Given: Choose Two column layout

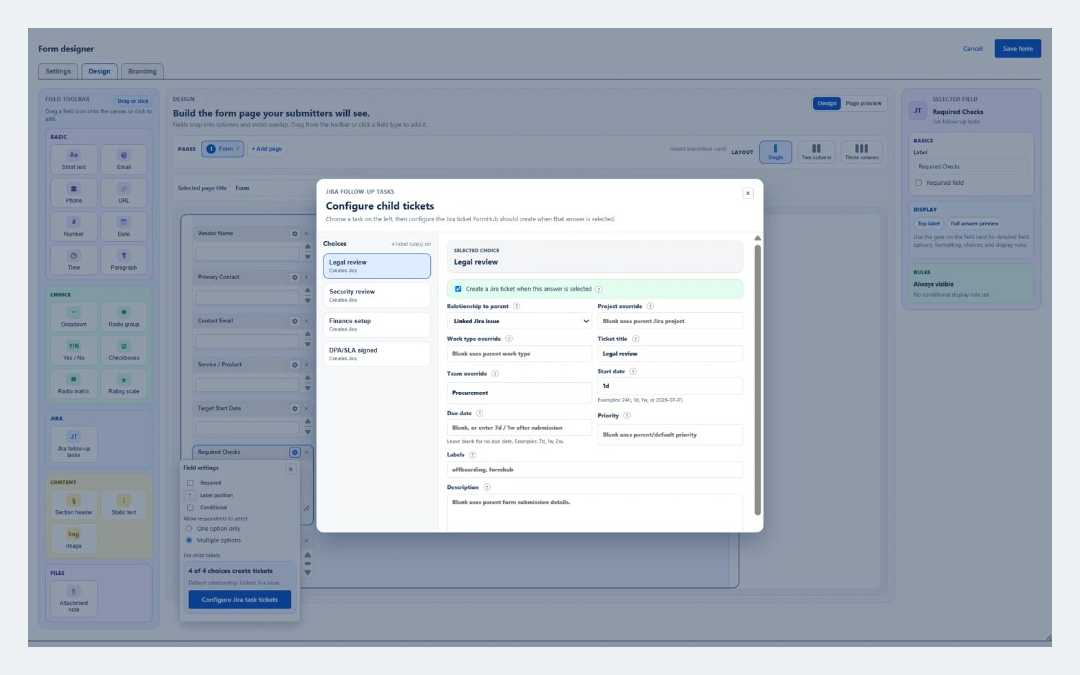Looking at the screenshot, I should [816, 152].
